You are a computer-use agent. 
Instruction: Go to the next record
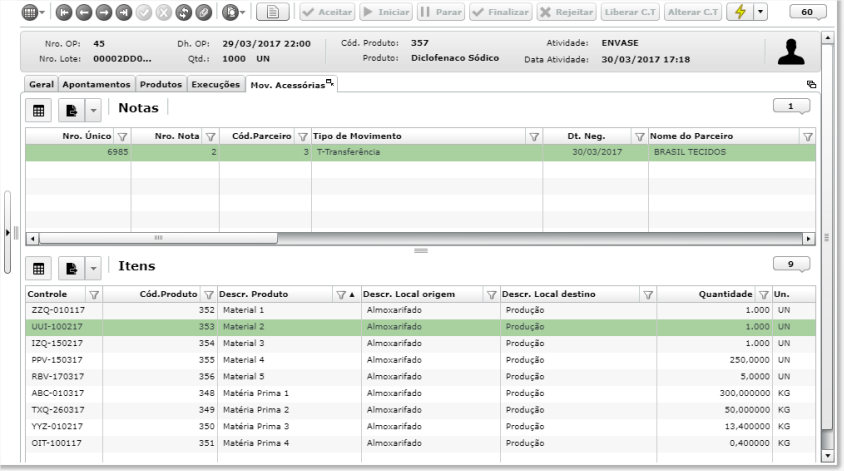(x=103, y=12)
